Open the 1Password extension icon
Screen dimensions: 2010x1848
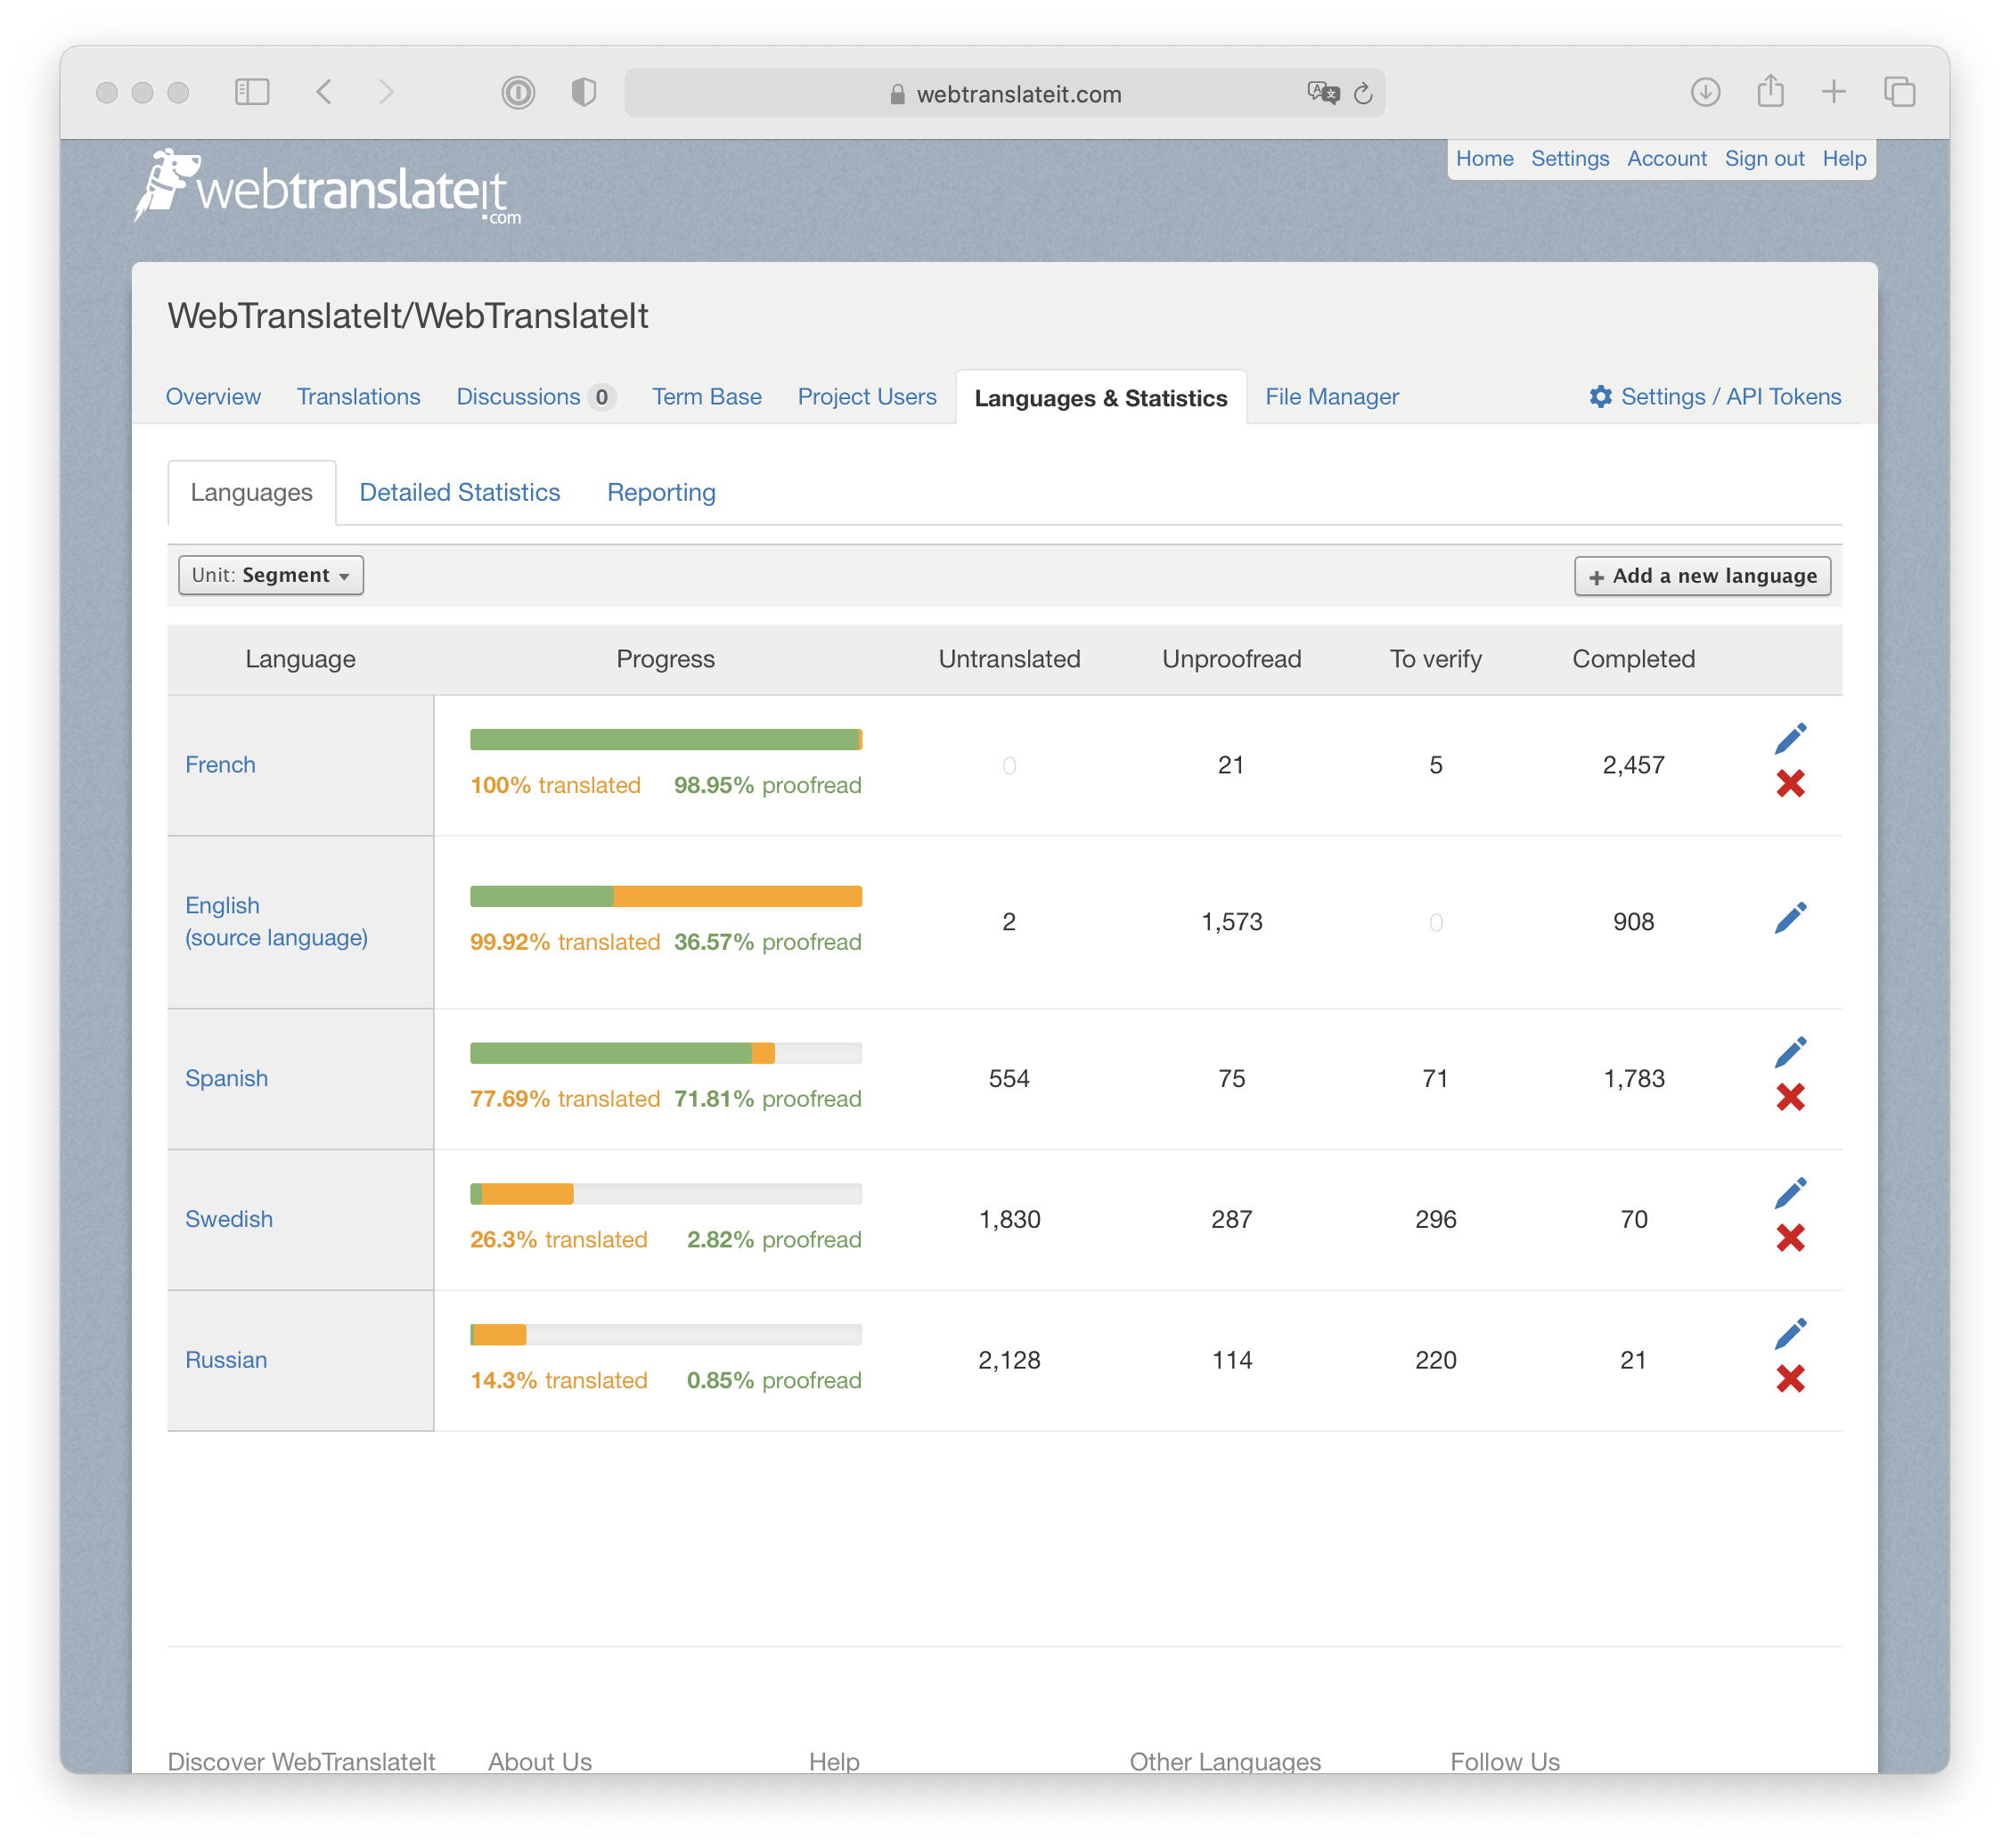[x=518, y=93]
